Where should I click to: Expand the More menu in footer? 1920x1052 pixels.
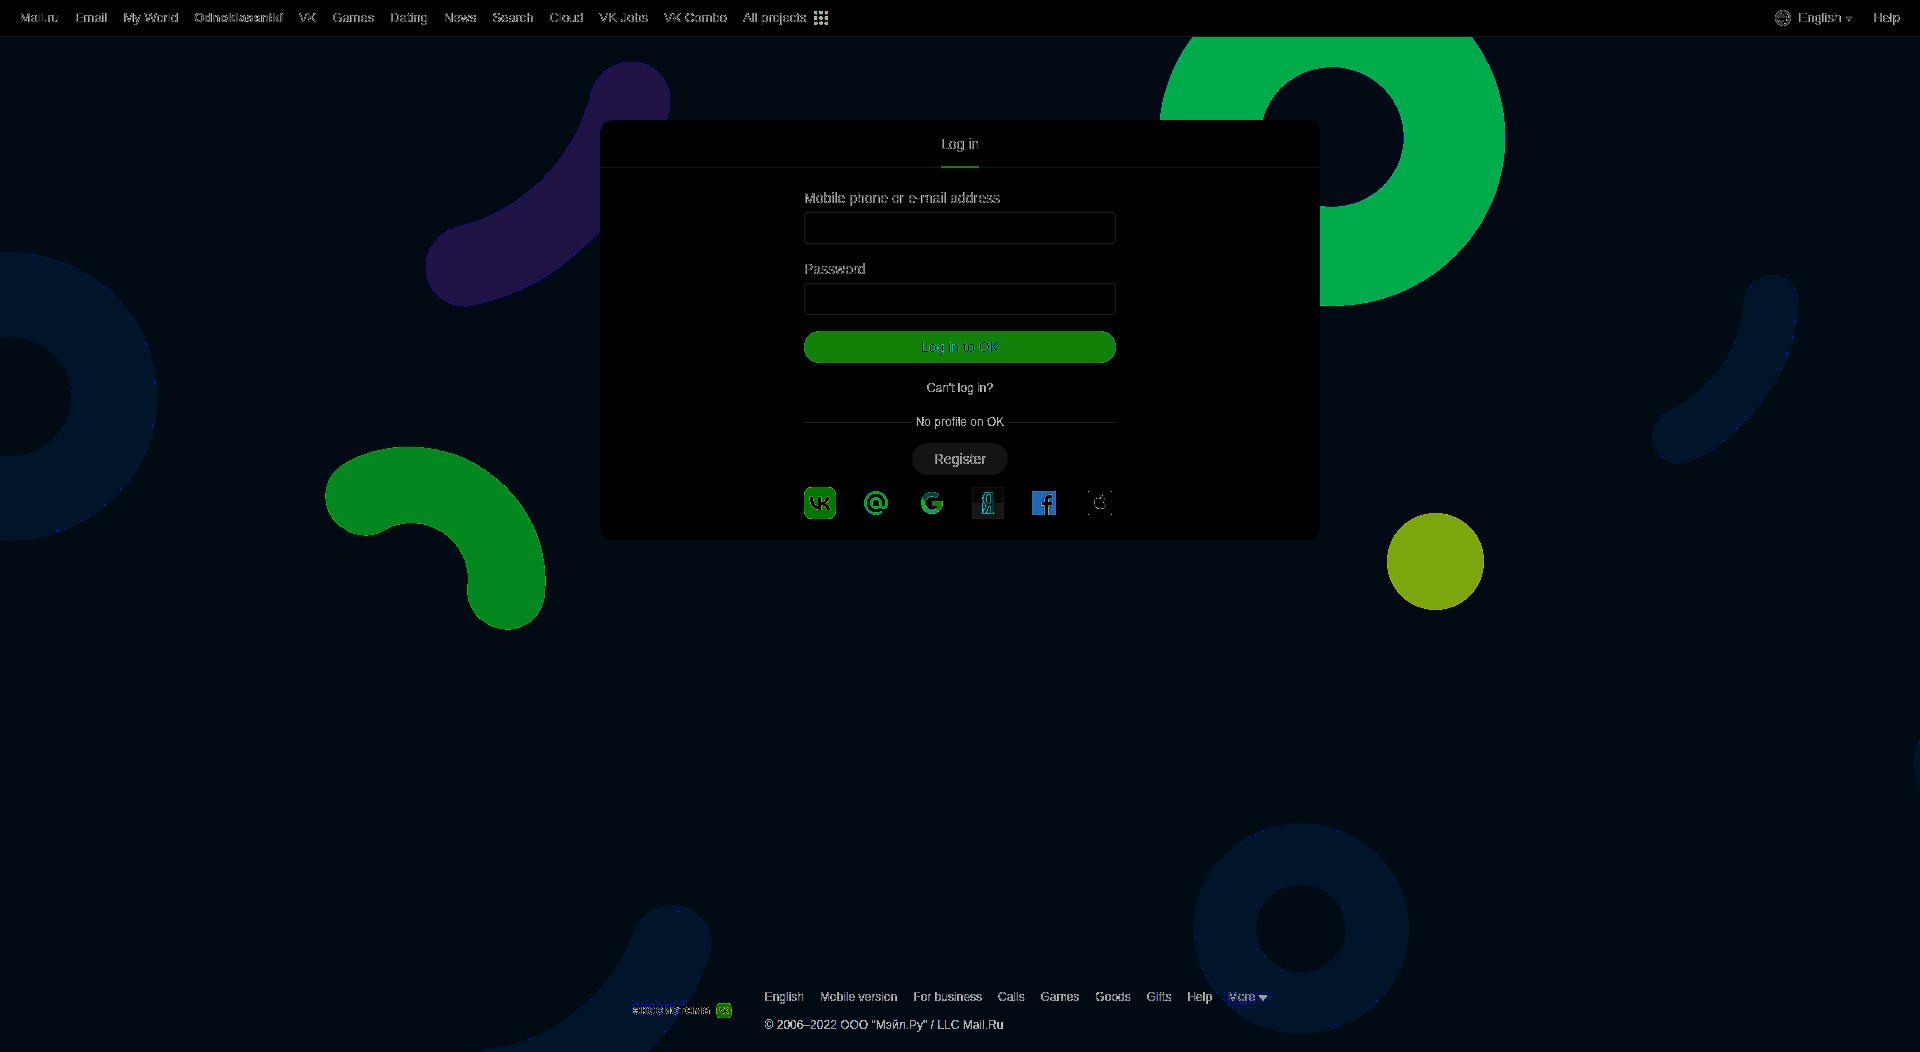click(x=1248, y=997)
